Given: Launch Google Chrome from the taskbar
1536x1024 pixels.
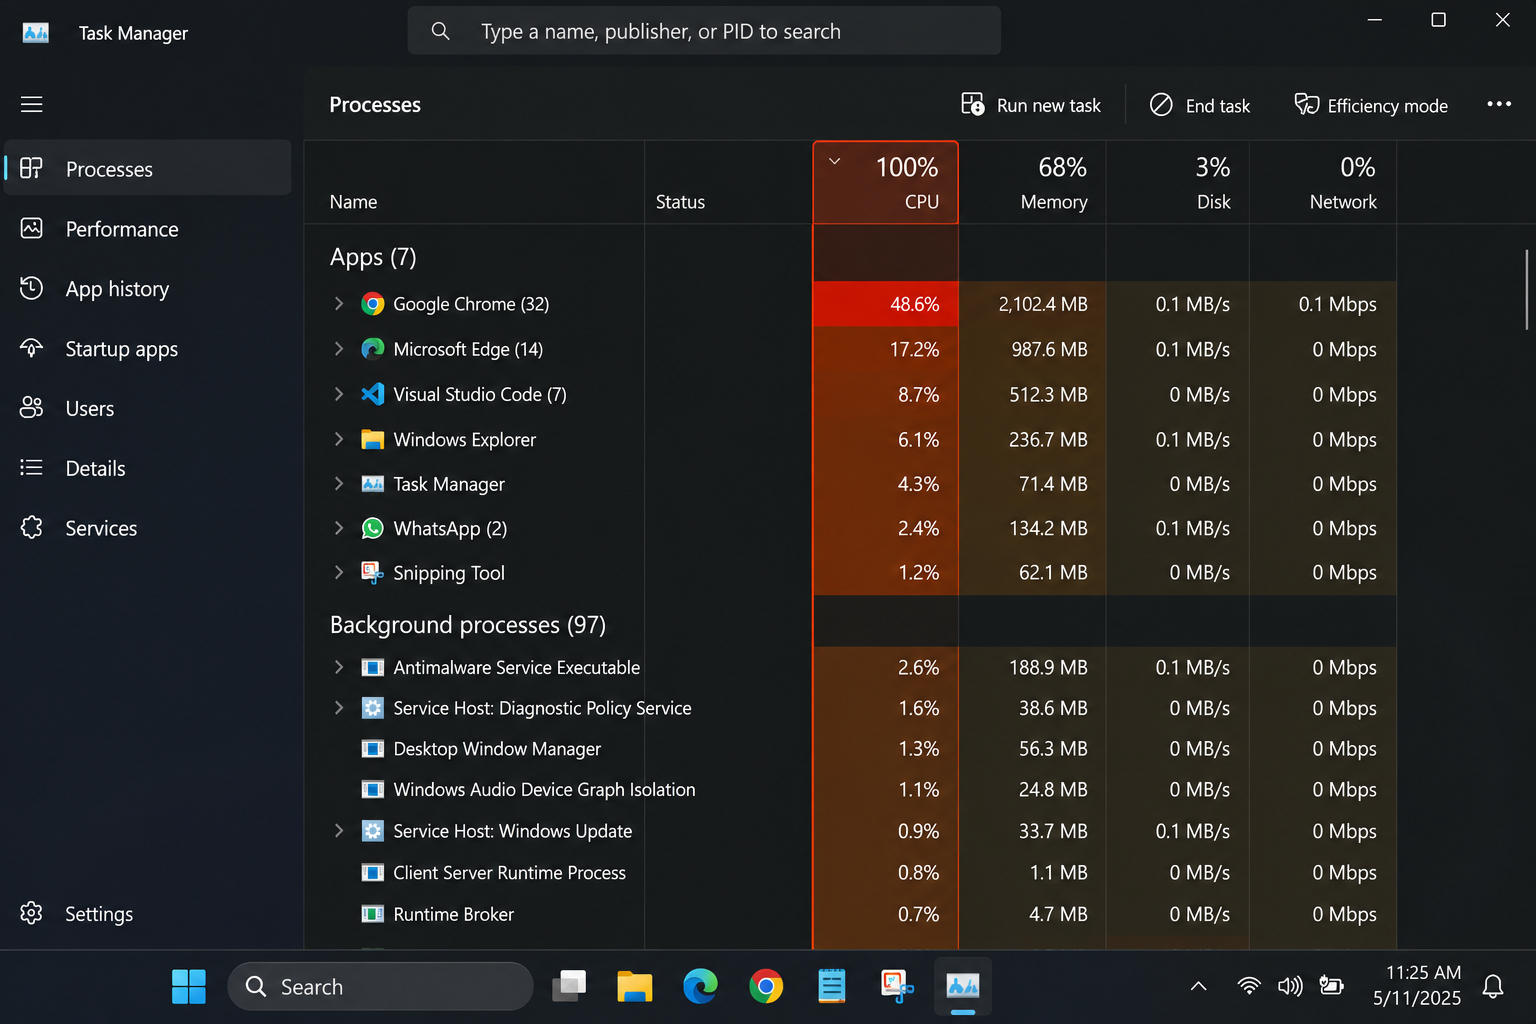Looking at the screenshot, I should click(766, 987).
